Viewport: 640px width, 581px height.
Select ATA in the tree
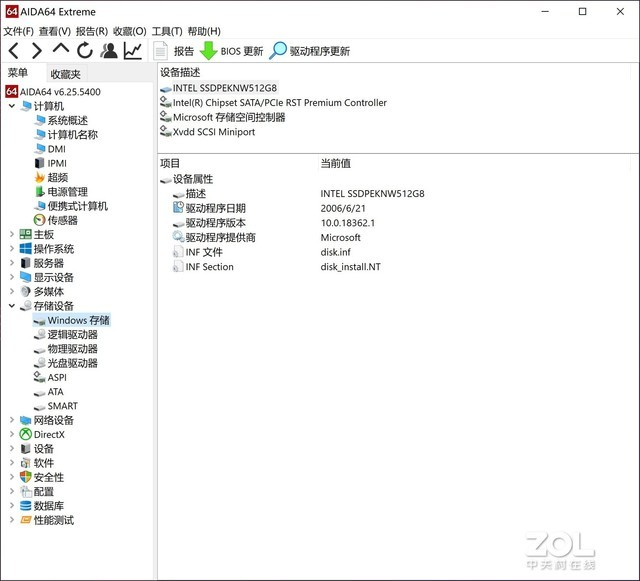(49, 392)
